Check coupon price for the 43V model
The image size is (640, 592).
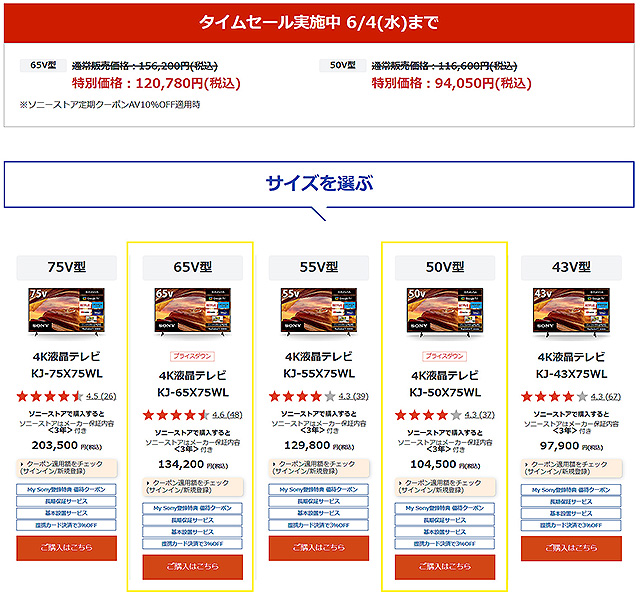coord(571,468)
